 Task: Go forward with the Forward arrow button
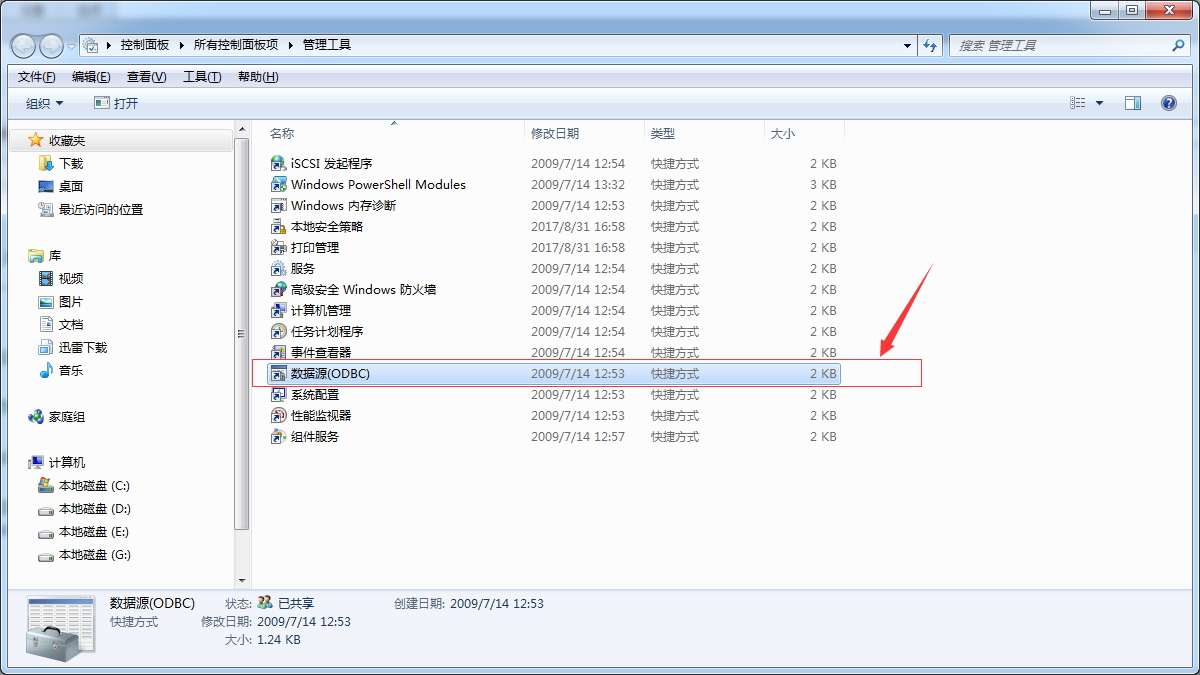[x=51, y=45]
